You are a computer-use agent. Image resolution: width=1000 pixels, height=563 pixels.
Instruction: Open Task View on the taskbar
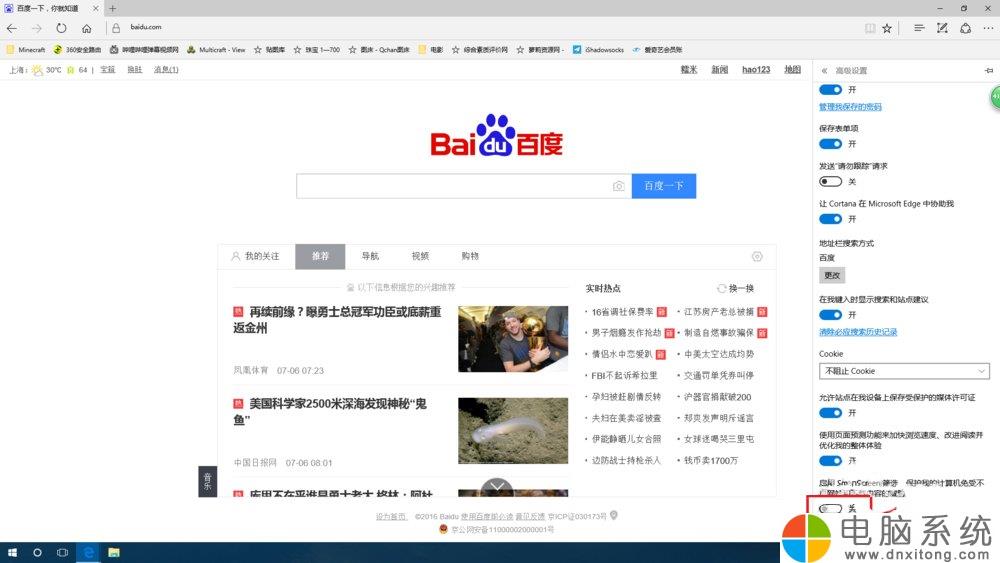[x=62, y=552]
